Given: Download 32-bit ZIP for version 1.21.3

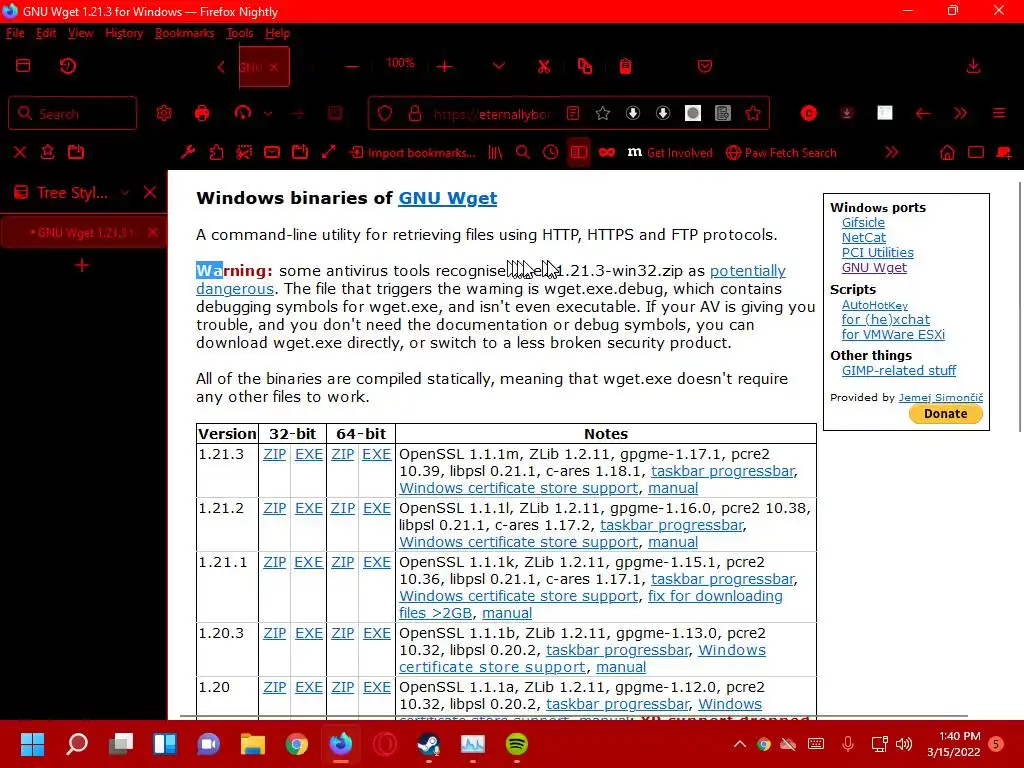Looking at the screenshot, I should pos(275,454).
